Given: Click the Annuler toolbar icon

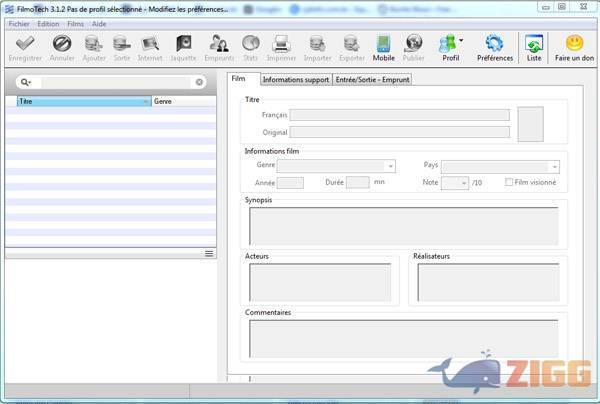Looking at the screenshot, I should pos(62,44).
